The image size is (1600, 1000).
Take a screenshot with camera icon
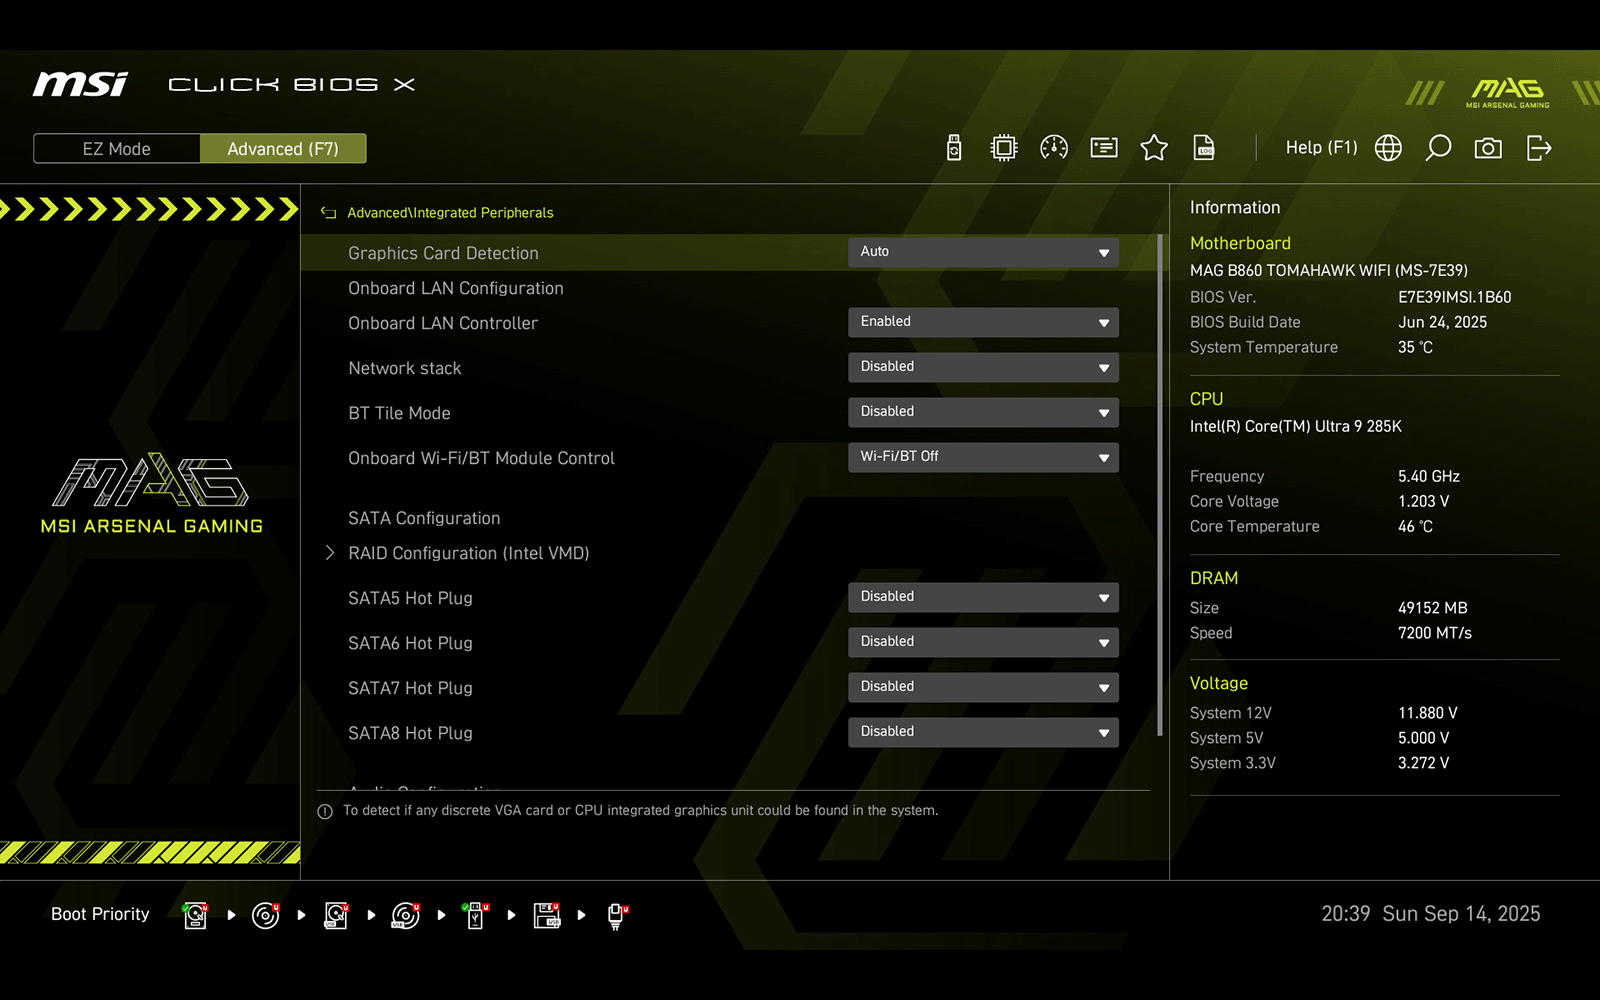click(x=1488, y=148)
